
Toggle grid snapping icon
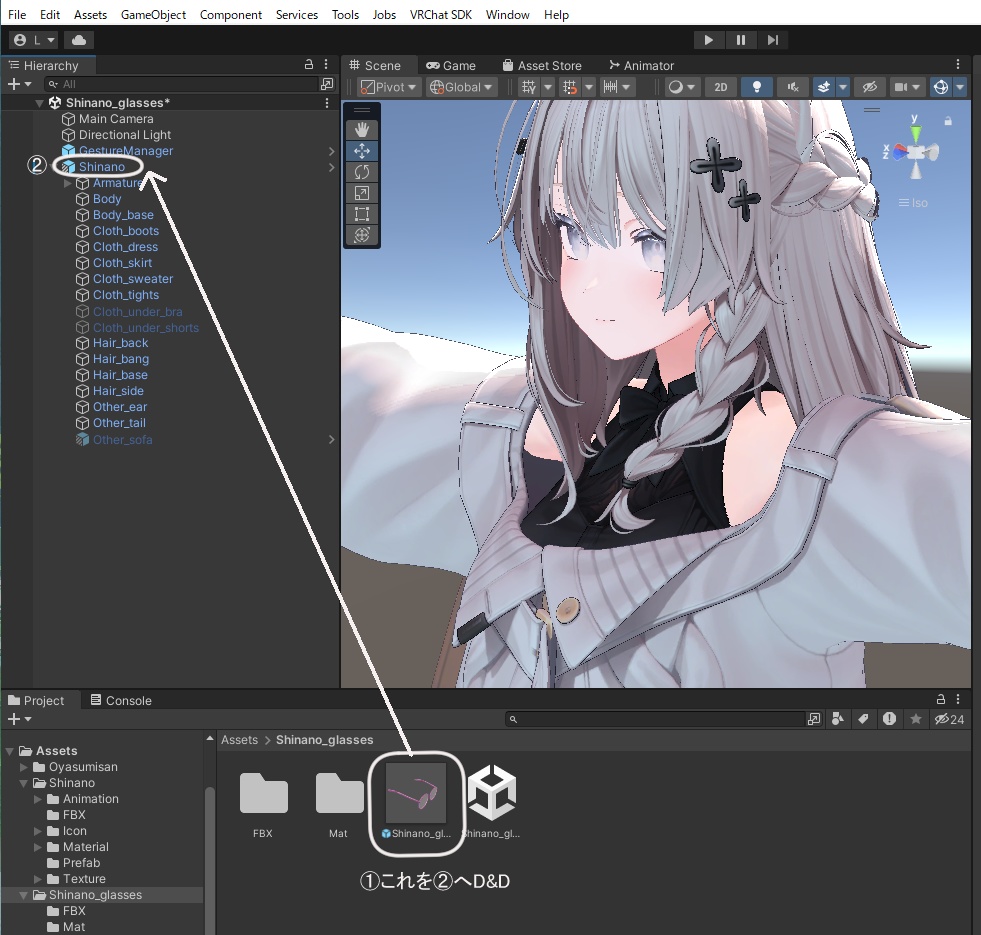570,87
